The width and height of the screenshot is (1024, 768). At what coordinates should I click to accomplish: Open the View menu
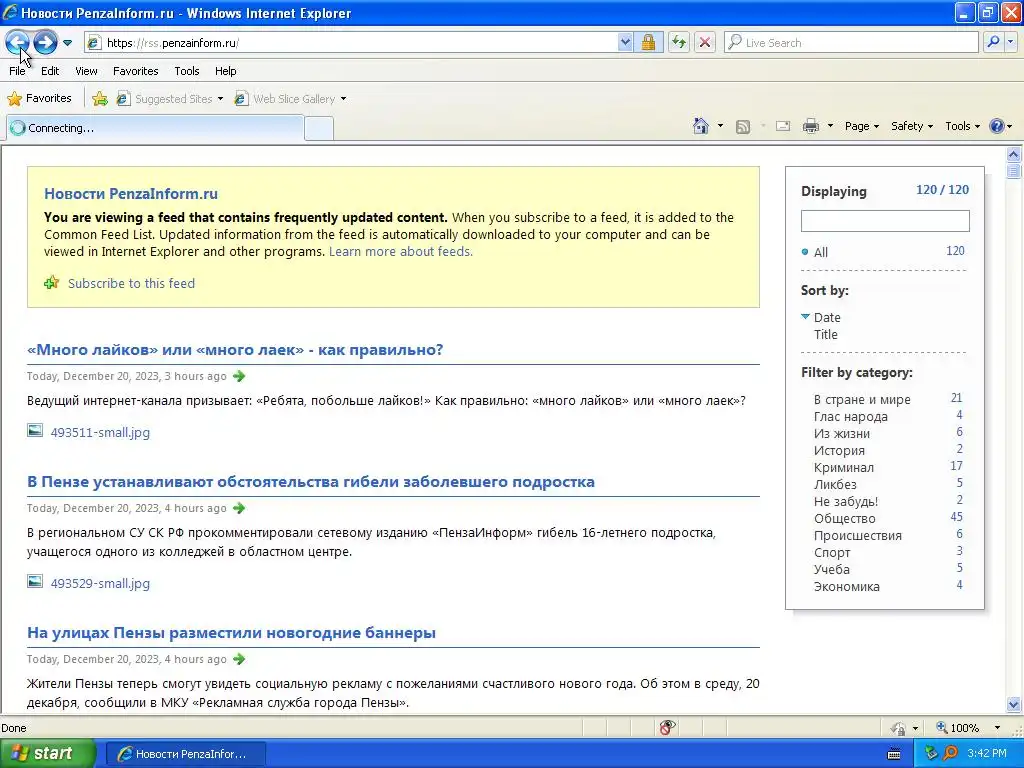tap(86, 71)
